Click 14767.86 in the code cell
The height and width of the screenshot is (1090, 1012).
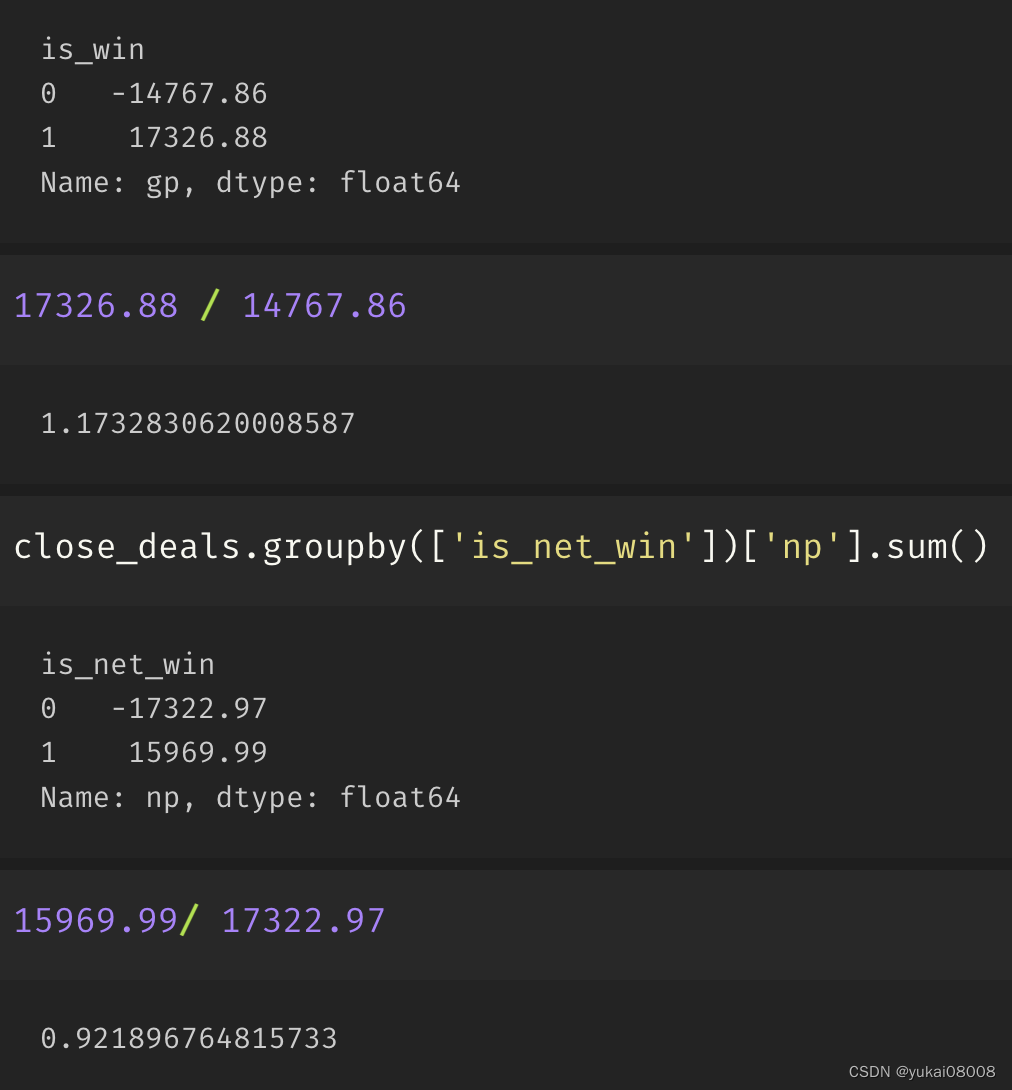[x=324, y=306]
